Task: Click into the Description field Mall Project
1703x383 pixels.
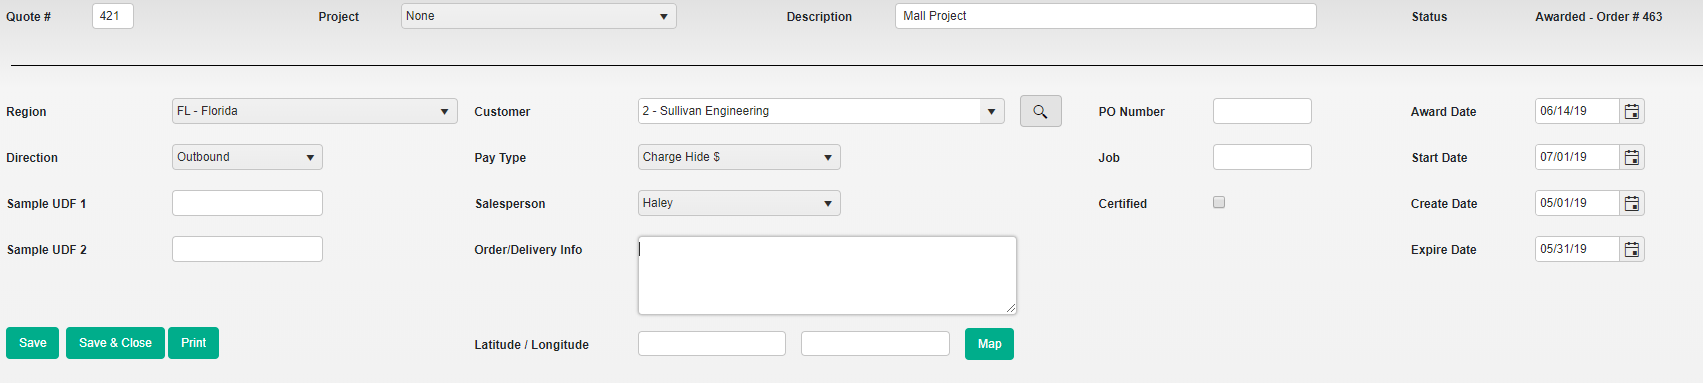Action: (x=1105, y=16)
